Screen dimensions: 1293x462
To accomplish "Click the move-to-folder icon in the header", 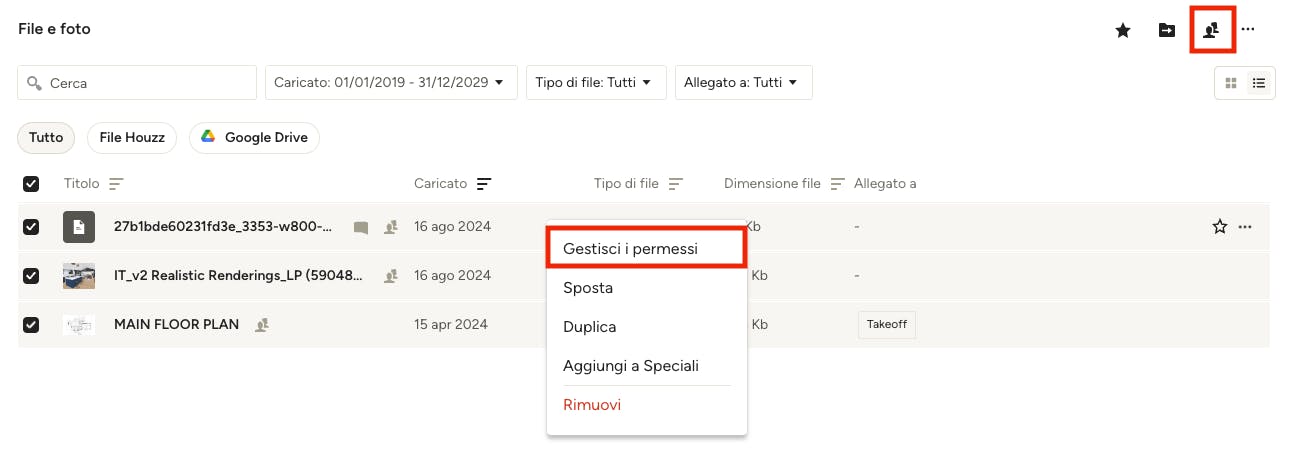I will [x=1167, y=30].
